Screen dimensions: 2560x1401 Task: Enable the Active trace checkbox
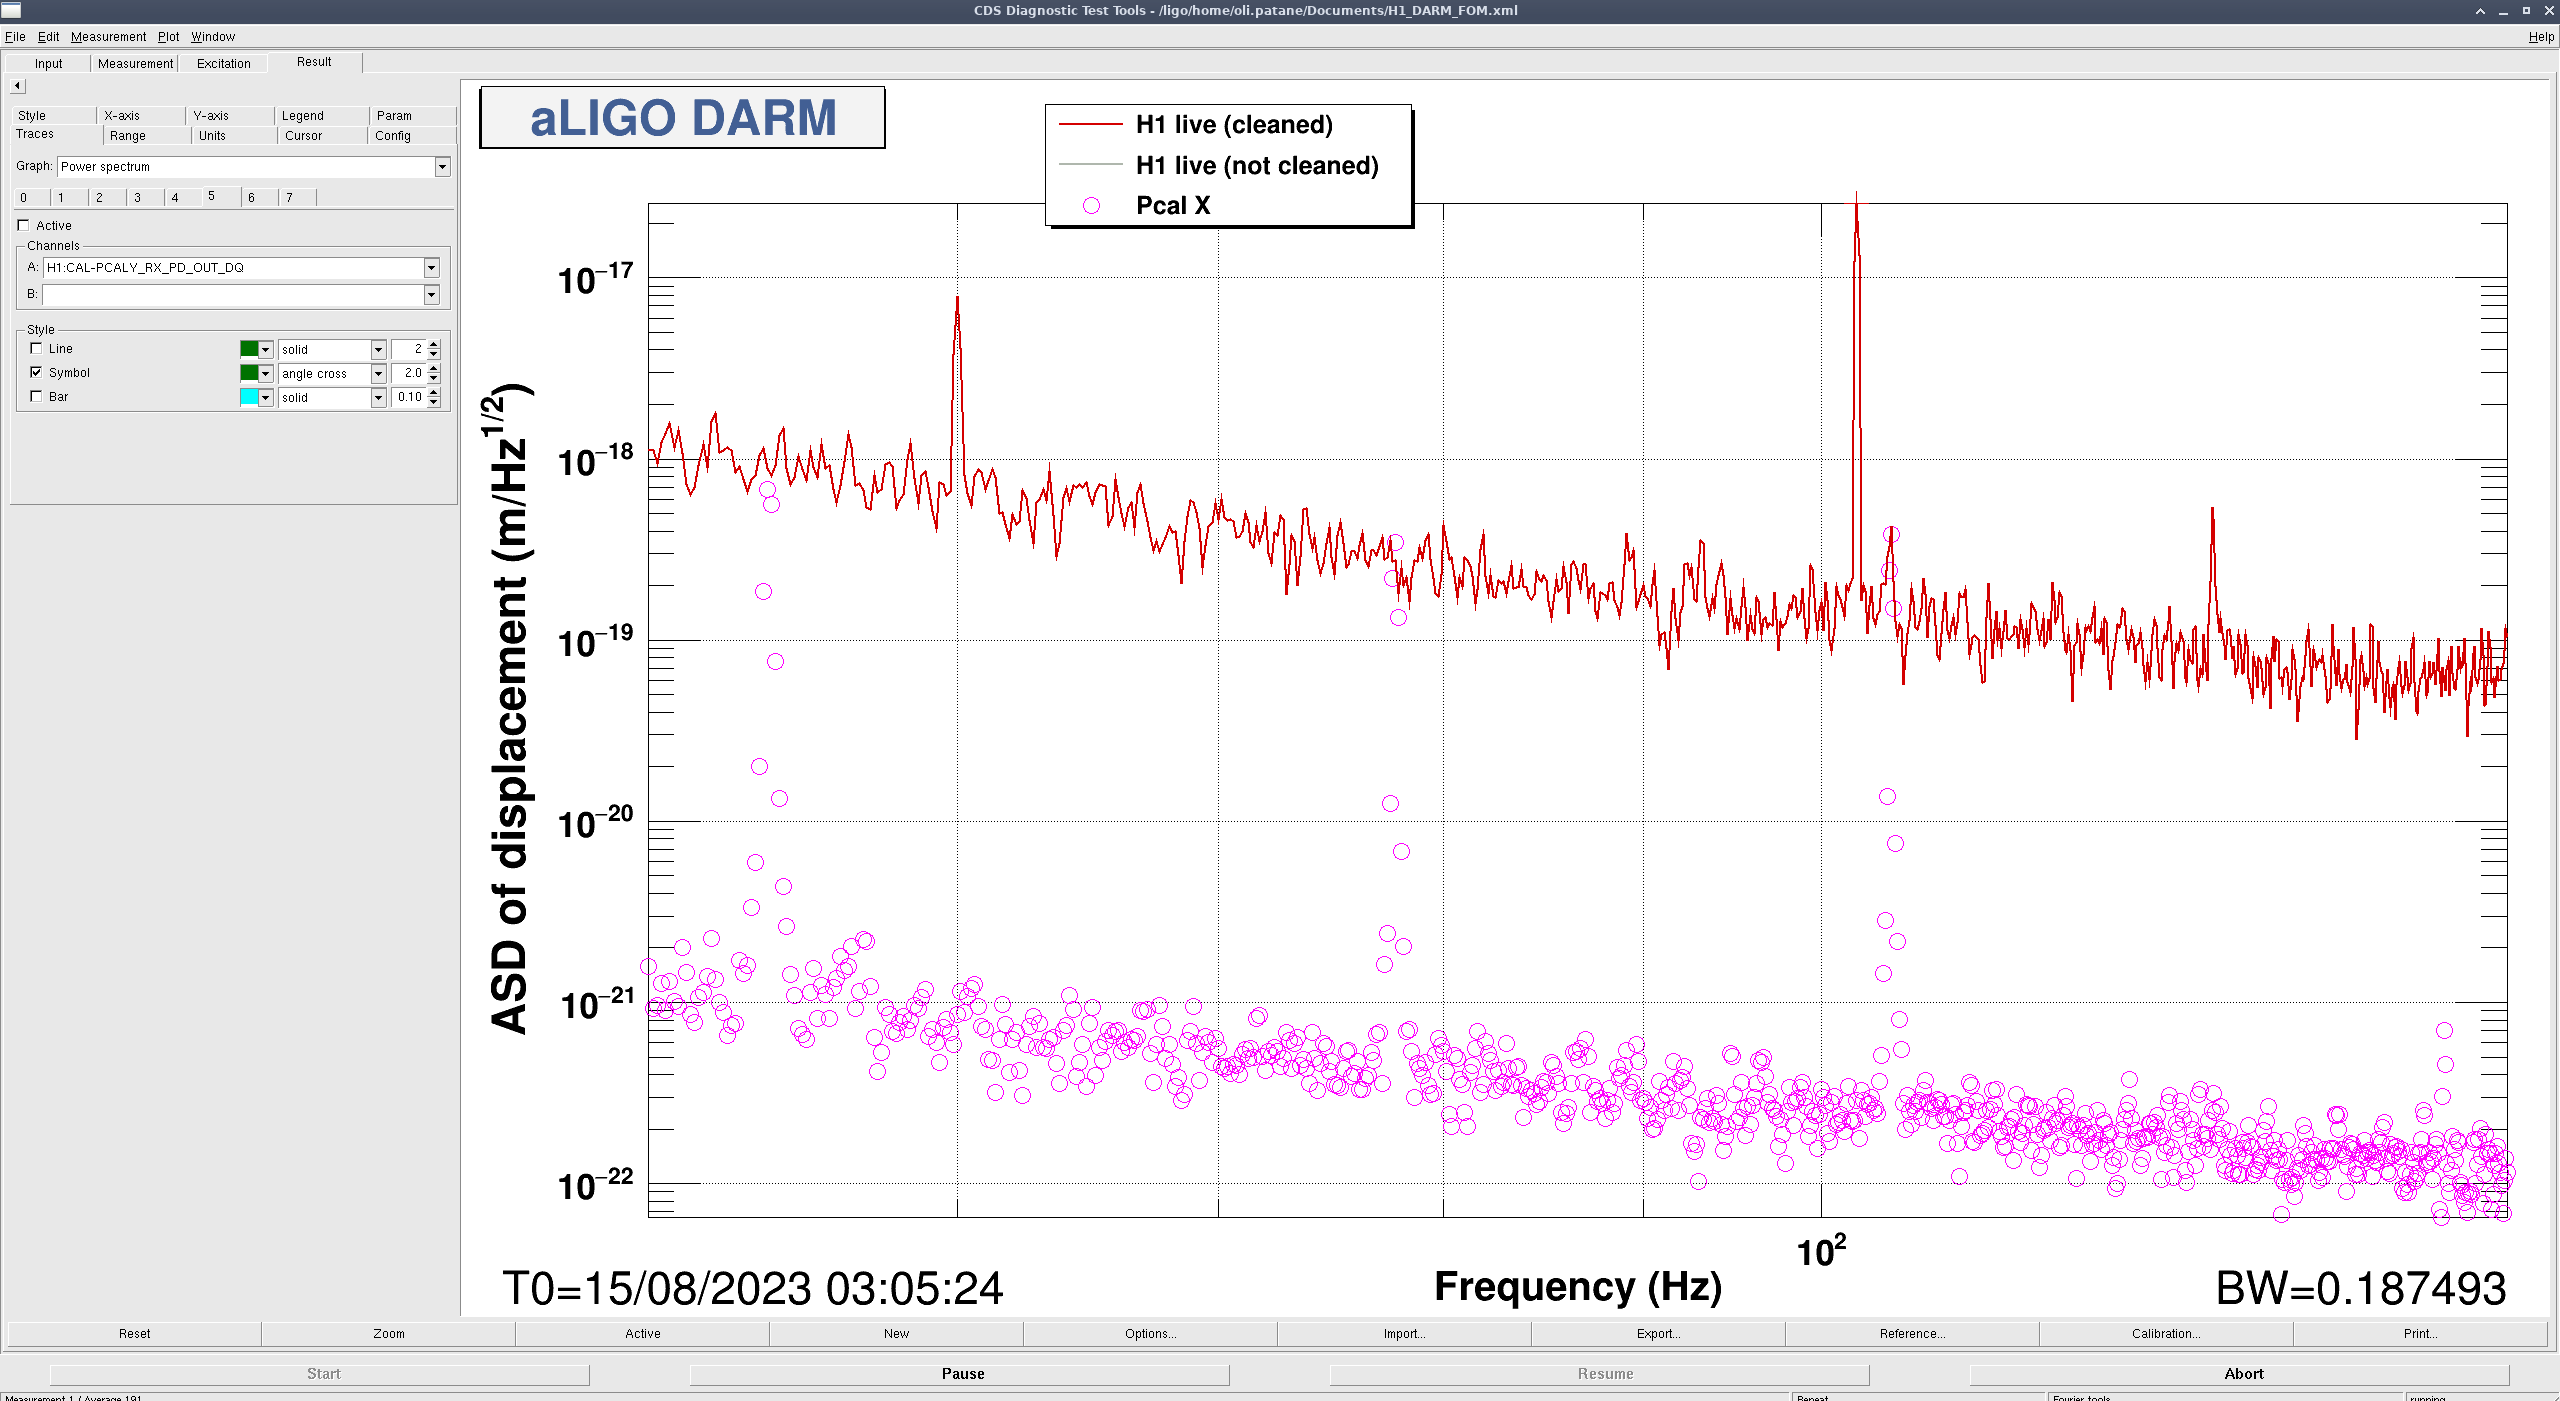pyautogui.click(x=24, y=226)
